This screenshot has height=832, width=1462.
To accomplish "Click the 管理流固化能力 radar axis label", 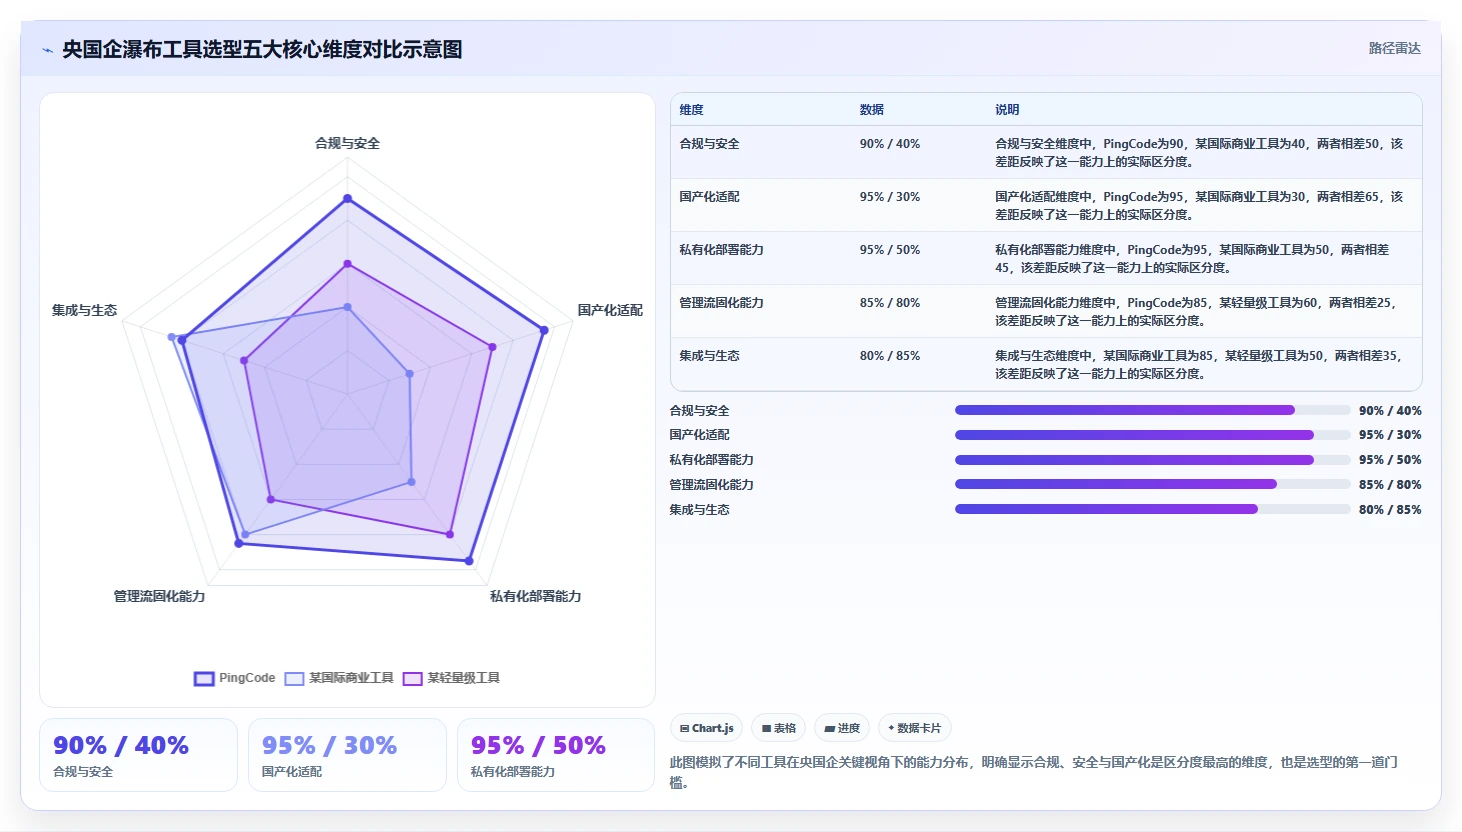I will pyautogui.click(x=159, y=596).
